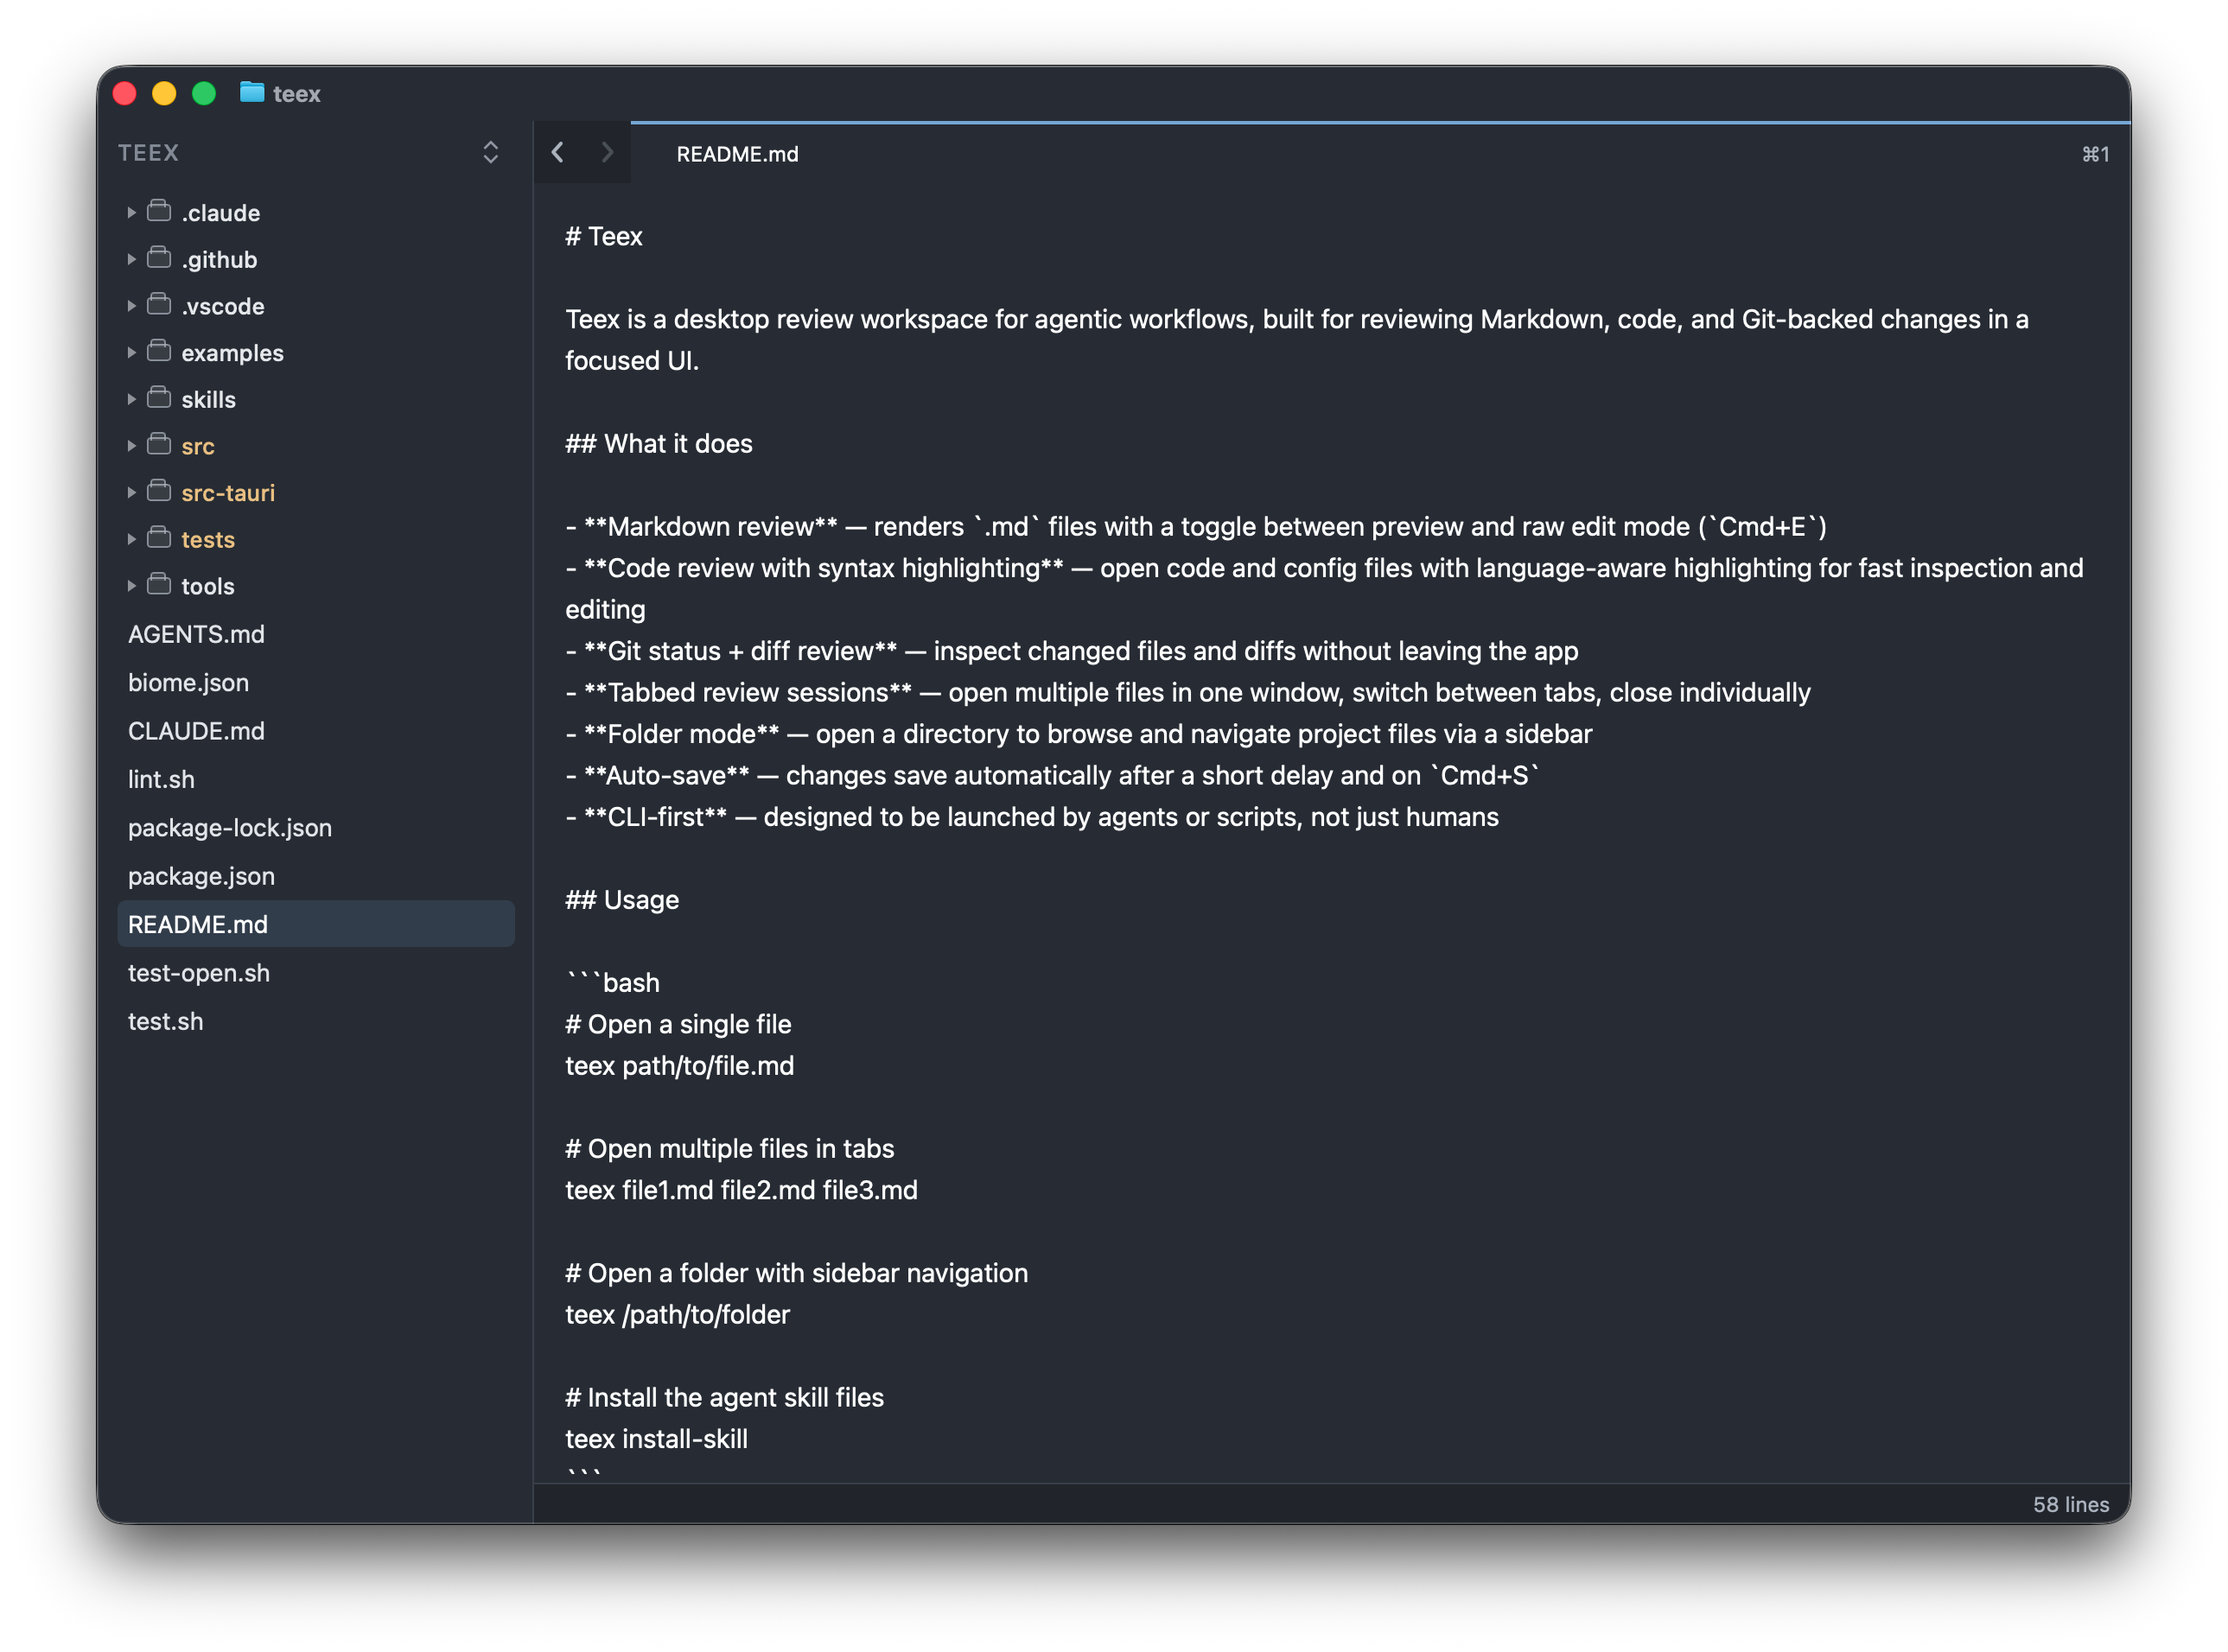Expand the src-tauri folder disclosure triangle
This screenshot has height=1652, width=2228.
(131, 492)
